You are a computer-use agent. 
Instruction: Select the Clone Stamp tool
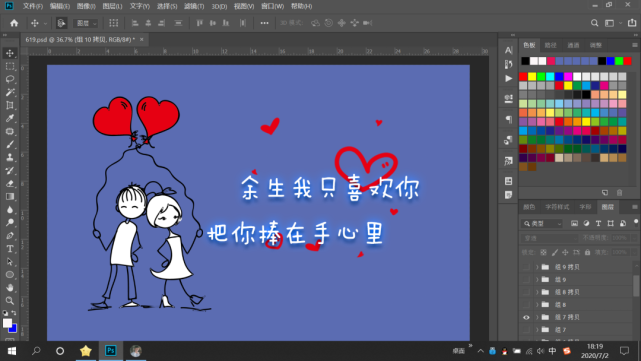[10, 158]
